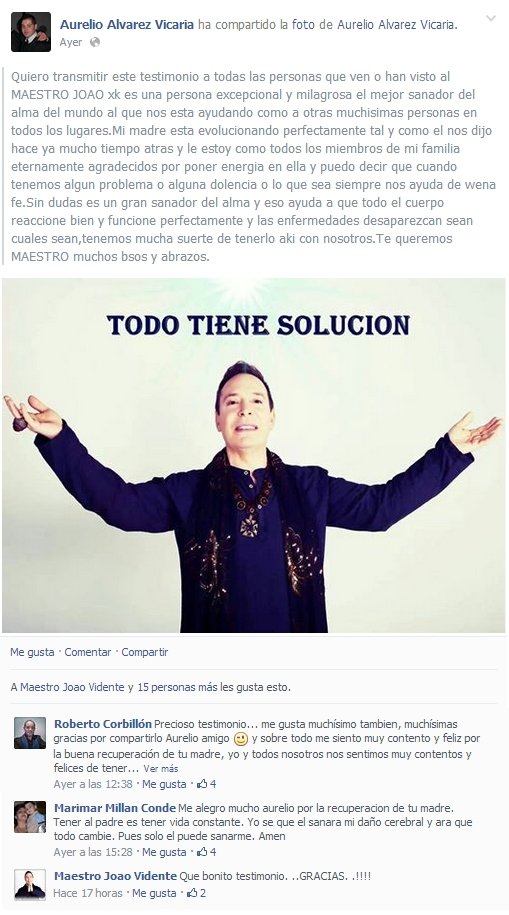
Task: Like Maestro Joao Vidente's comment
Action: click(154, 893)
